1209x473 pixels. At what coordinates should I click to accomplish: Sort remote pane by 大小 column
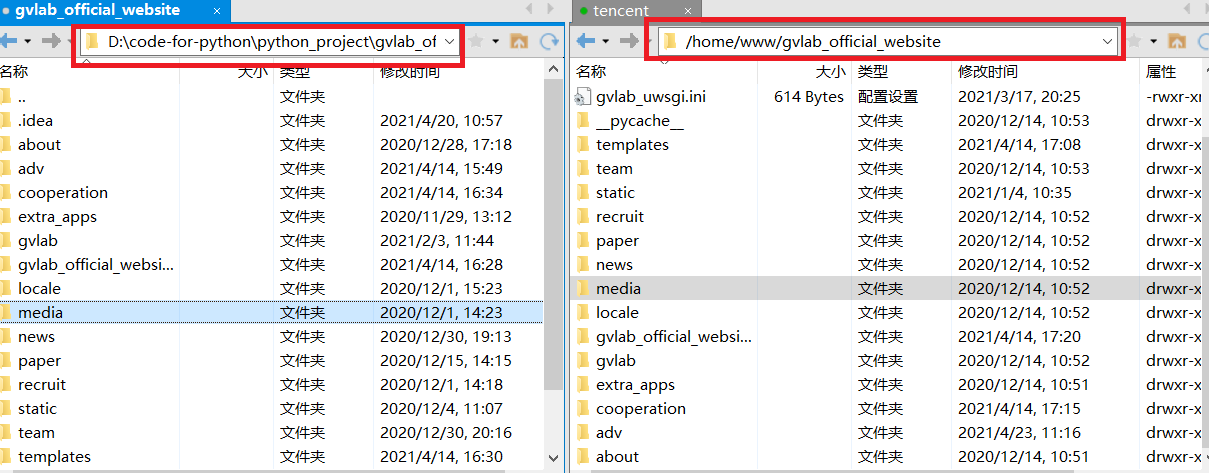coord(830,71)
